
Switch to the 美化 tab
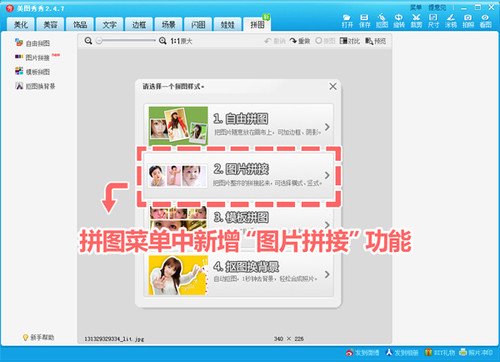[x=21, y=24]
